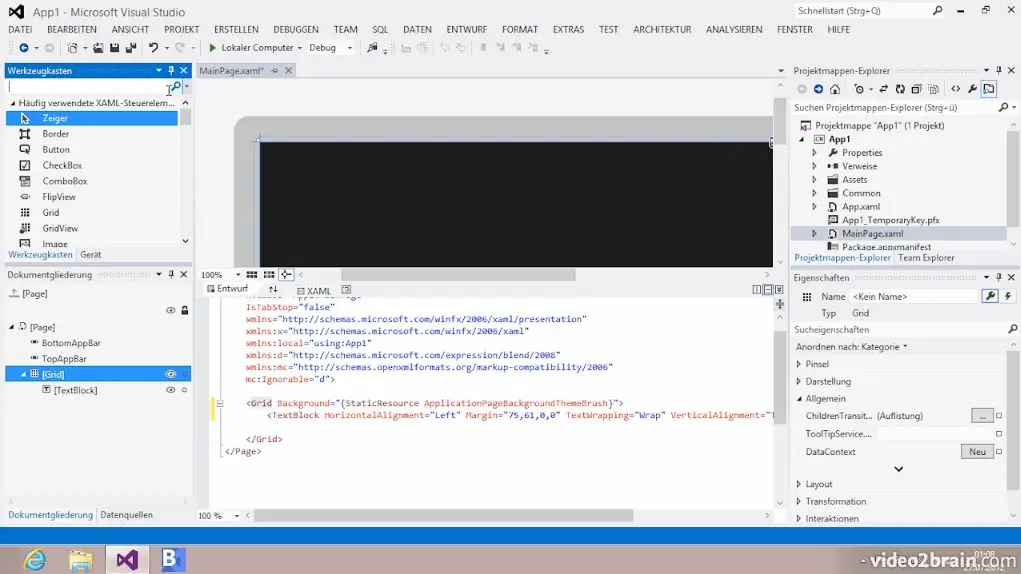Open the ENTWURF menu

(466, 29)
